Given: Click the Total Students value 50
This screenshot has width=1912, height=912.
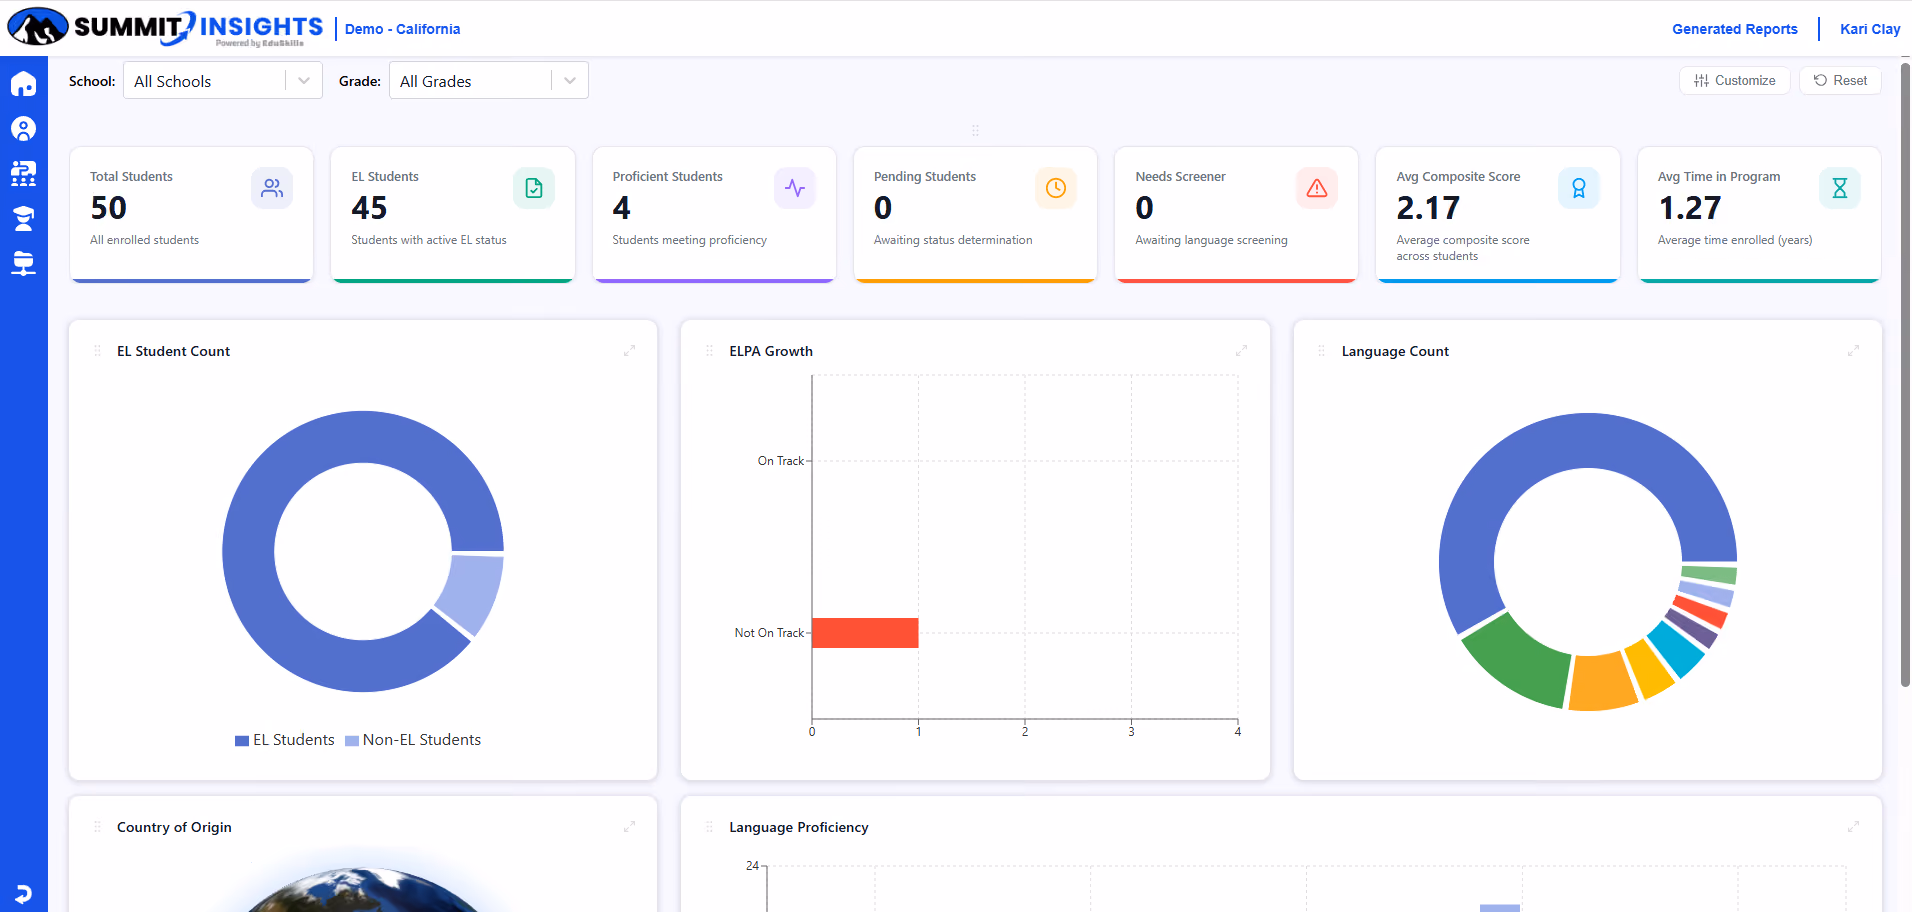Looking at the screenshot, I should coord(109,208).
